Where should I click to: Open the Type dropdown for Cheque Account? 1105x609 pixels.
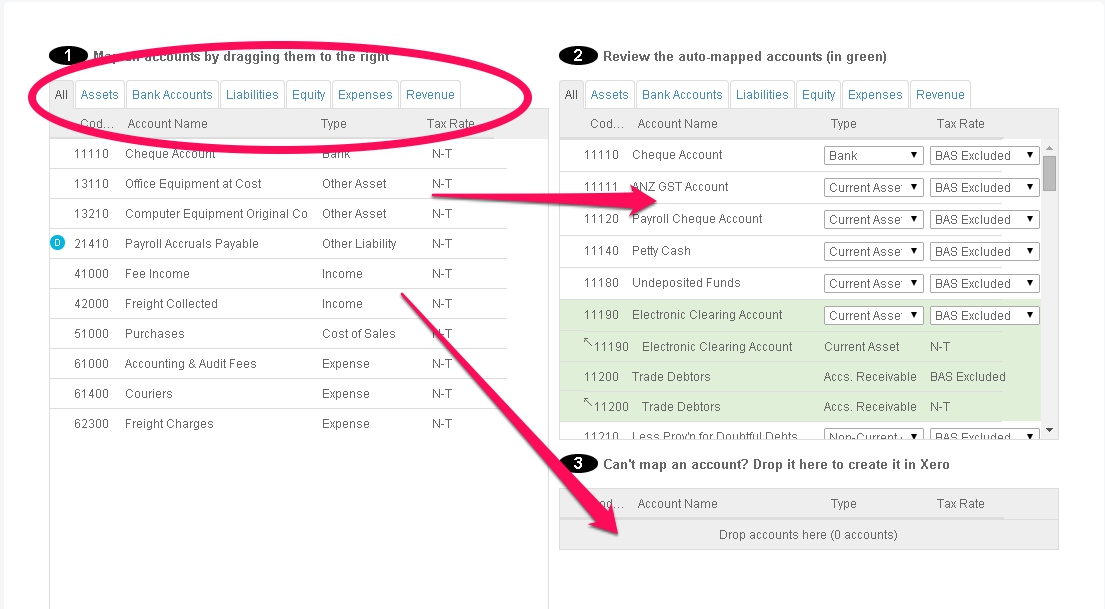click(x=872, y=156)
